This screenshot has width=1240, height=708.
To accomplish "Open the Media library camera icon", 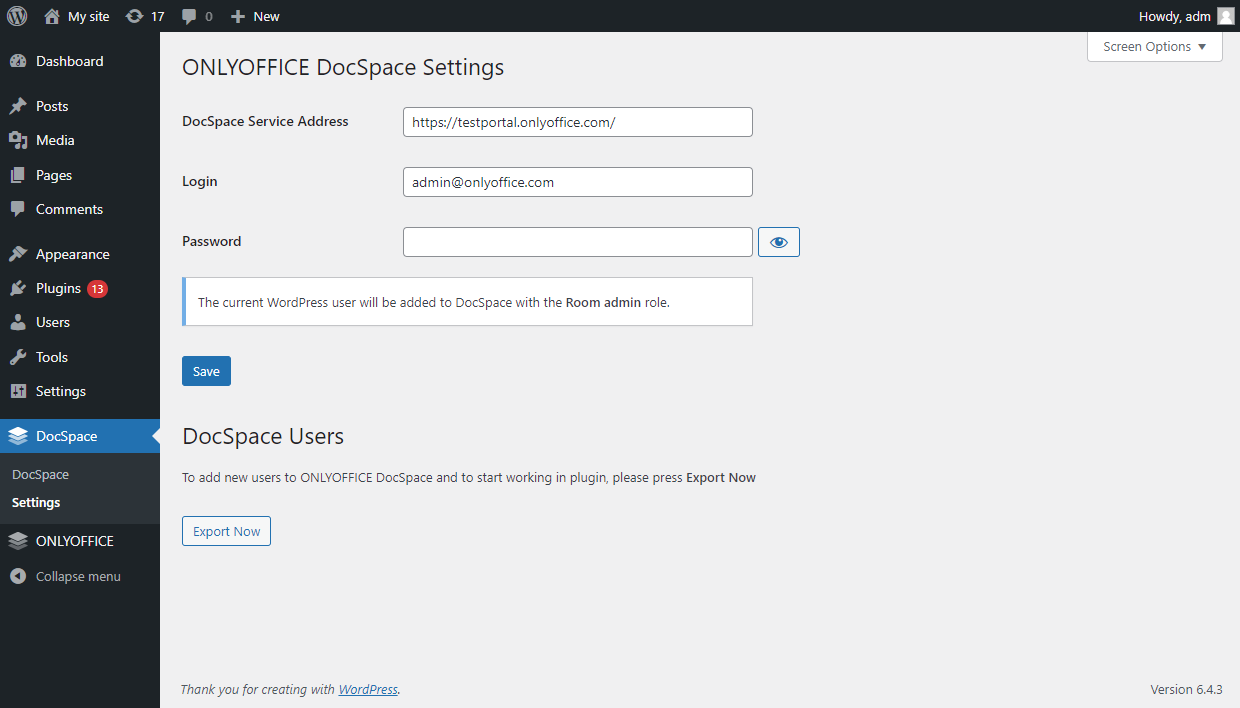I will point(22,140).
